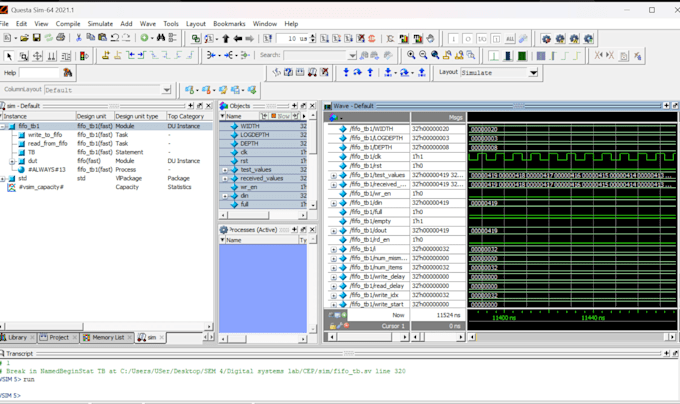
Task: Click the Msgs header in Wave pane
Action: 438,117
